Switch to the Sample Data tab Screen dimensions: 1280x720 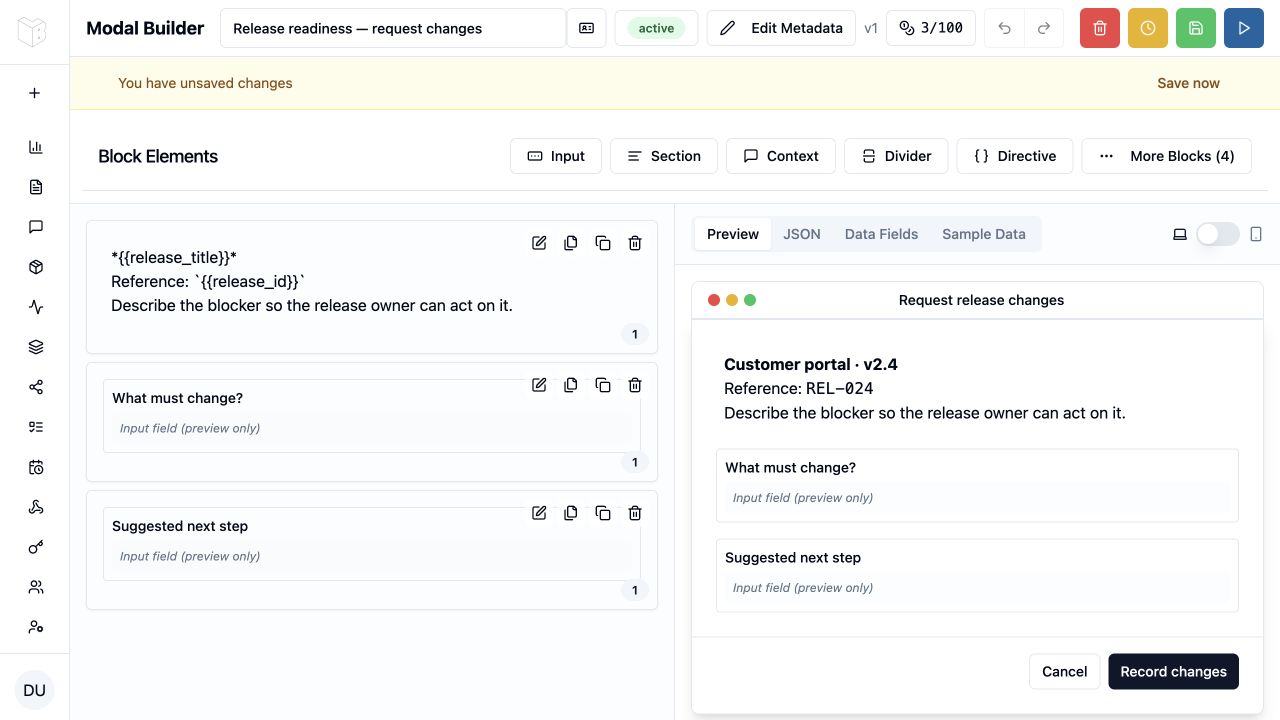click(x=984, y=234)
